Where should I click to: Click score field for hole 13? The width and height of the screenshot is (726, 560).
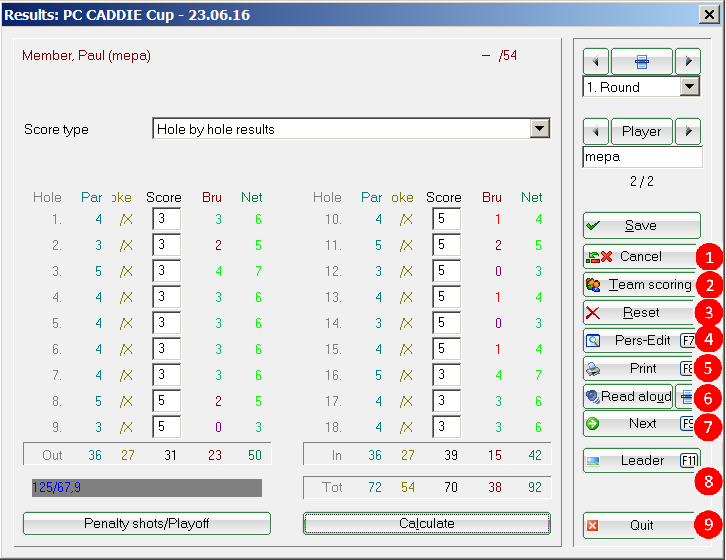pyautogui.click(x=447, y=296)
